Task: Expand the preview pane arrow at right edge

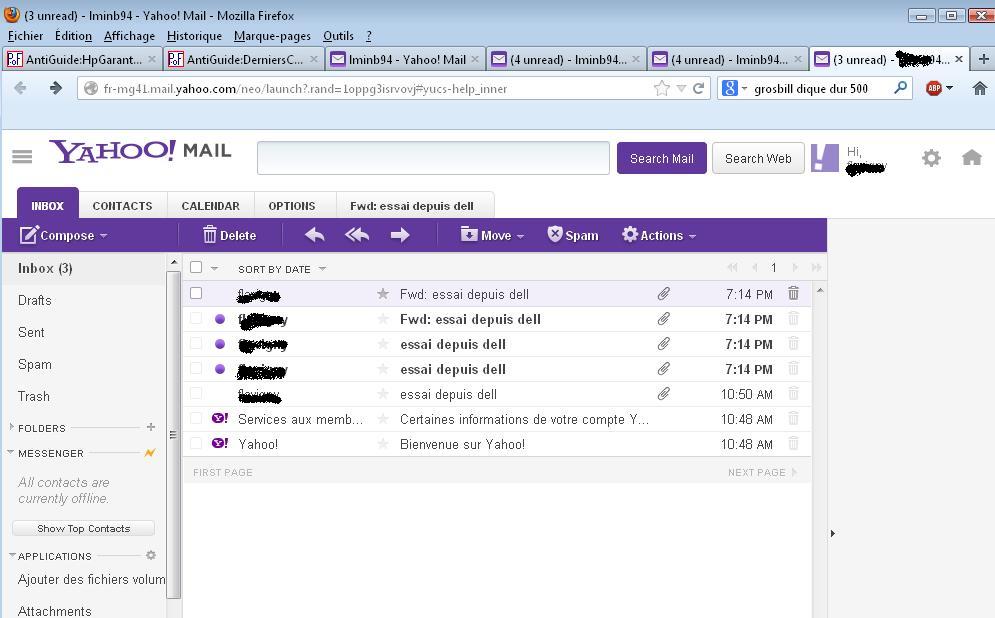Action: [x=833, y=534]
